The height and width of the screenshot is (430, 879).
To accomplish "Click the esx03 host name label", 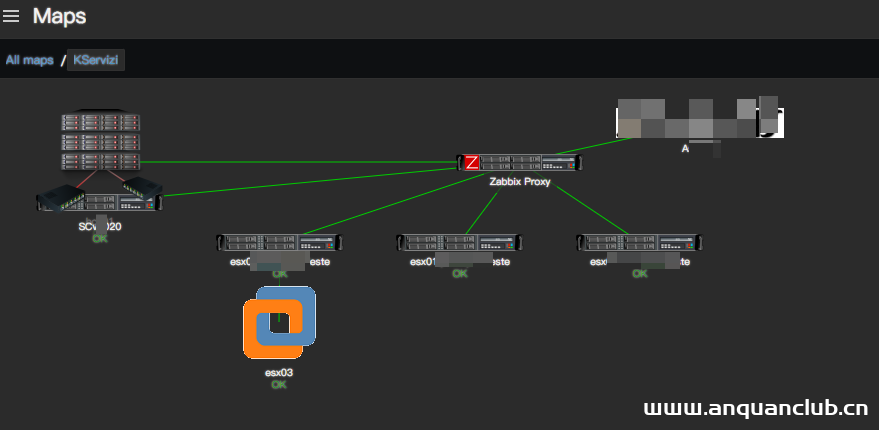I will (x=279, y=372).
